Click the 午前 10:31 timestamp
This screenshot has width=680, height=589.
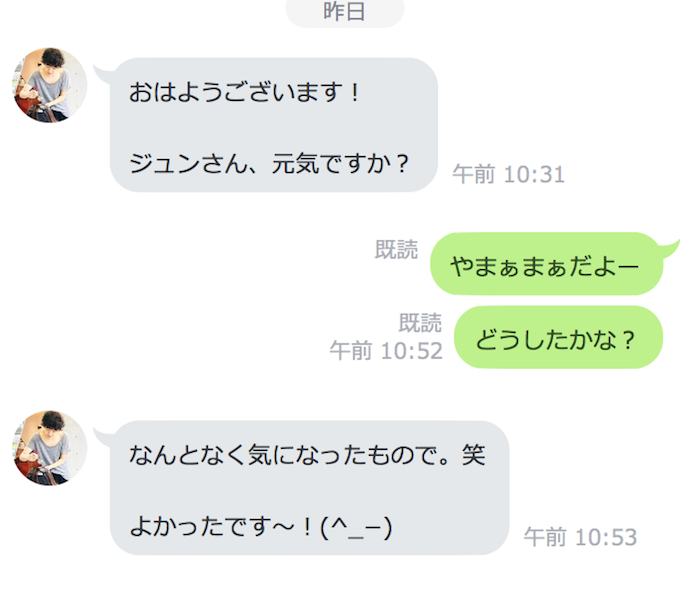coord(508,174)
